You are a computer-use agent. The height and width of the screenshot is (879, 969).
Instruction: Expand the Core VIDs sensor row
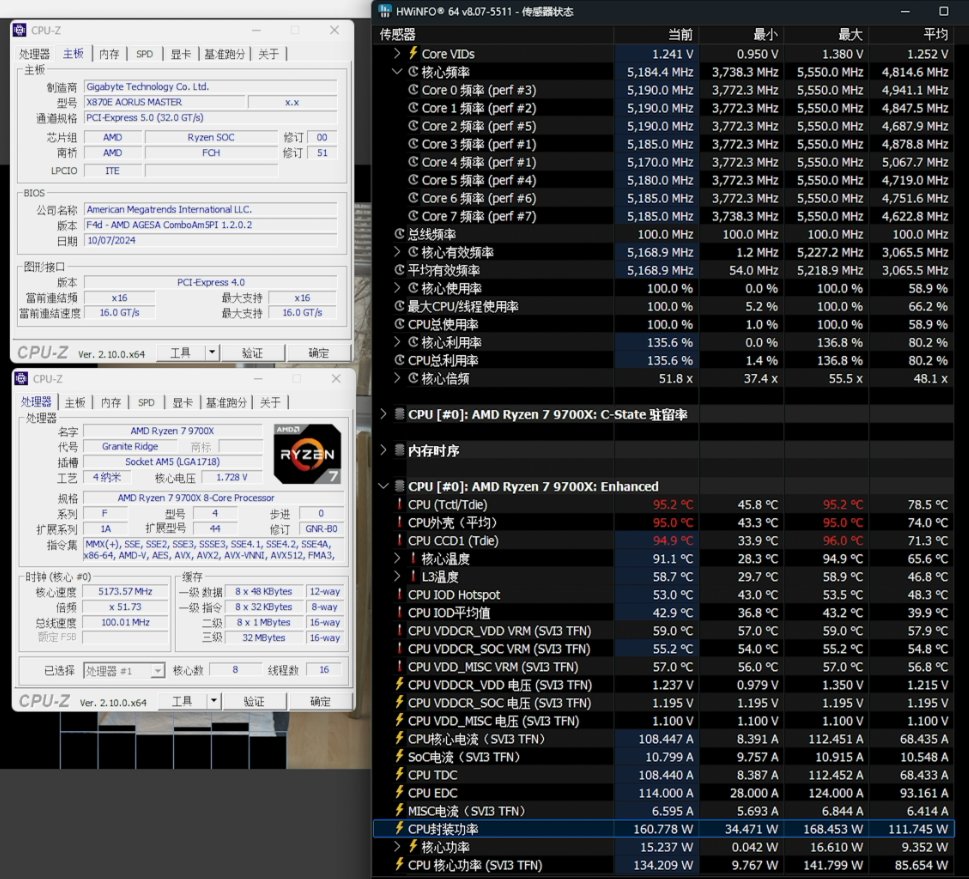397,54
